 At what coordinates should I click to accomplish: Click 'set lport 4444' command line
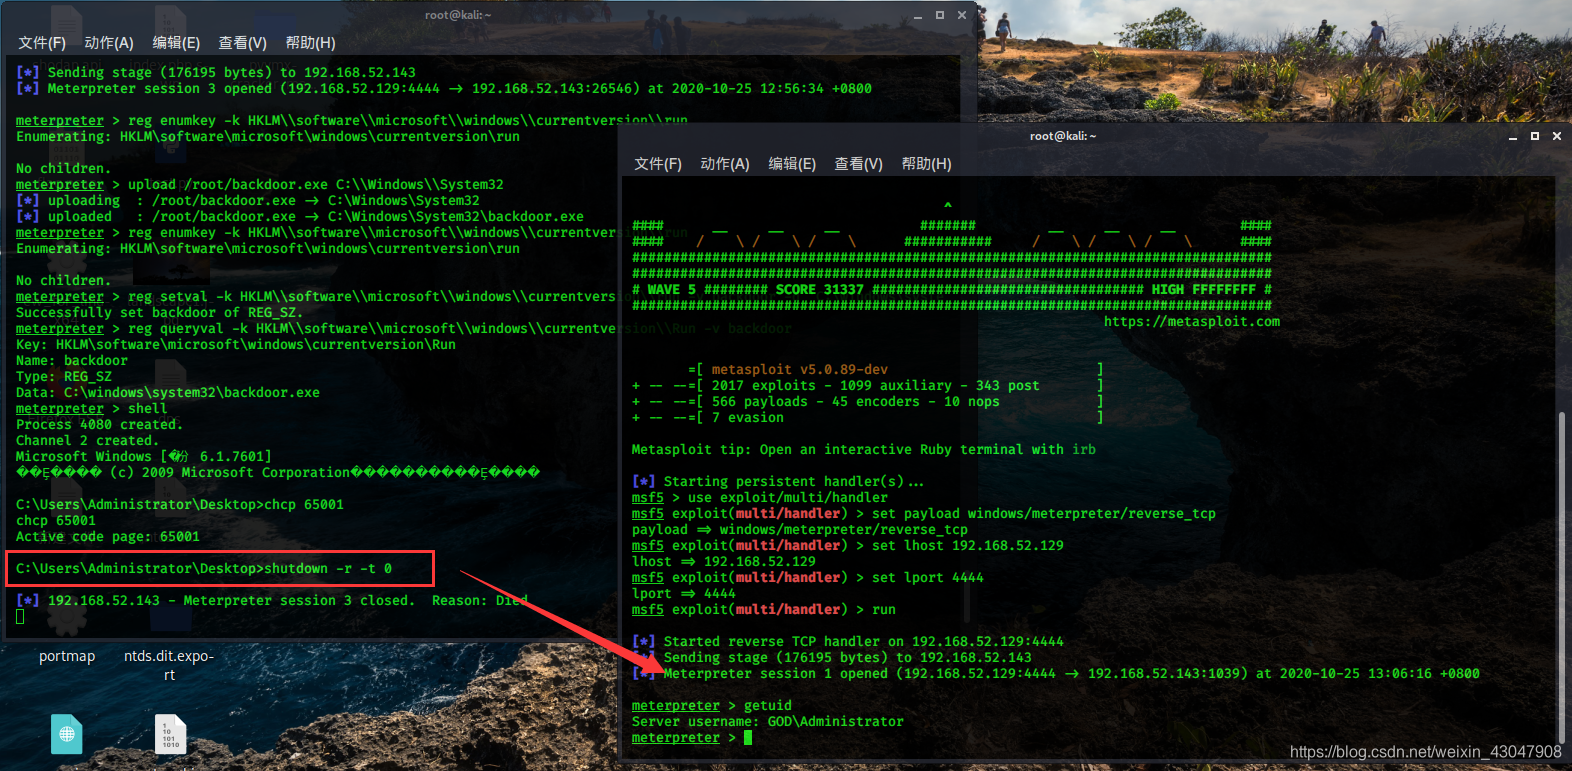click(808, 577)
